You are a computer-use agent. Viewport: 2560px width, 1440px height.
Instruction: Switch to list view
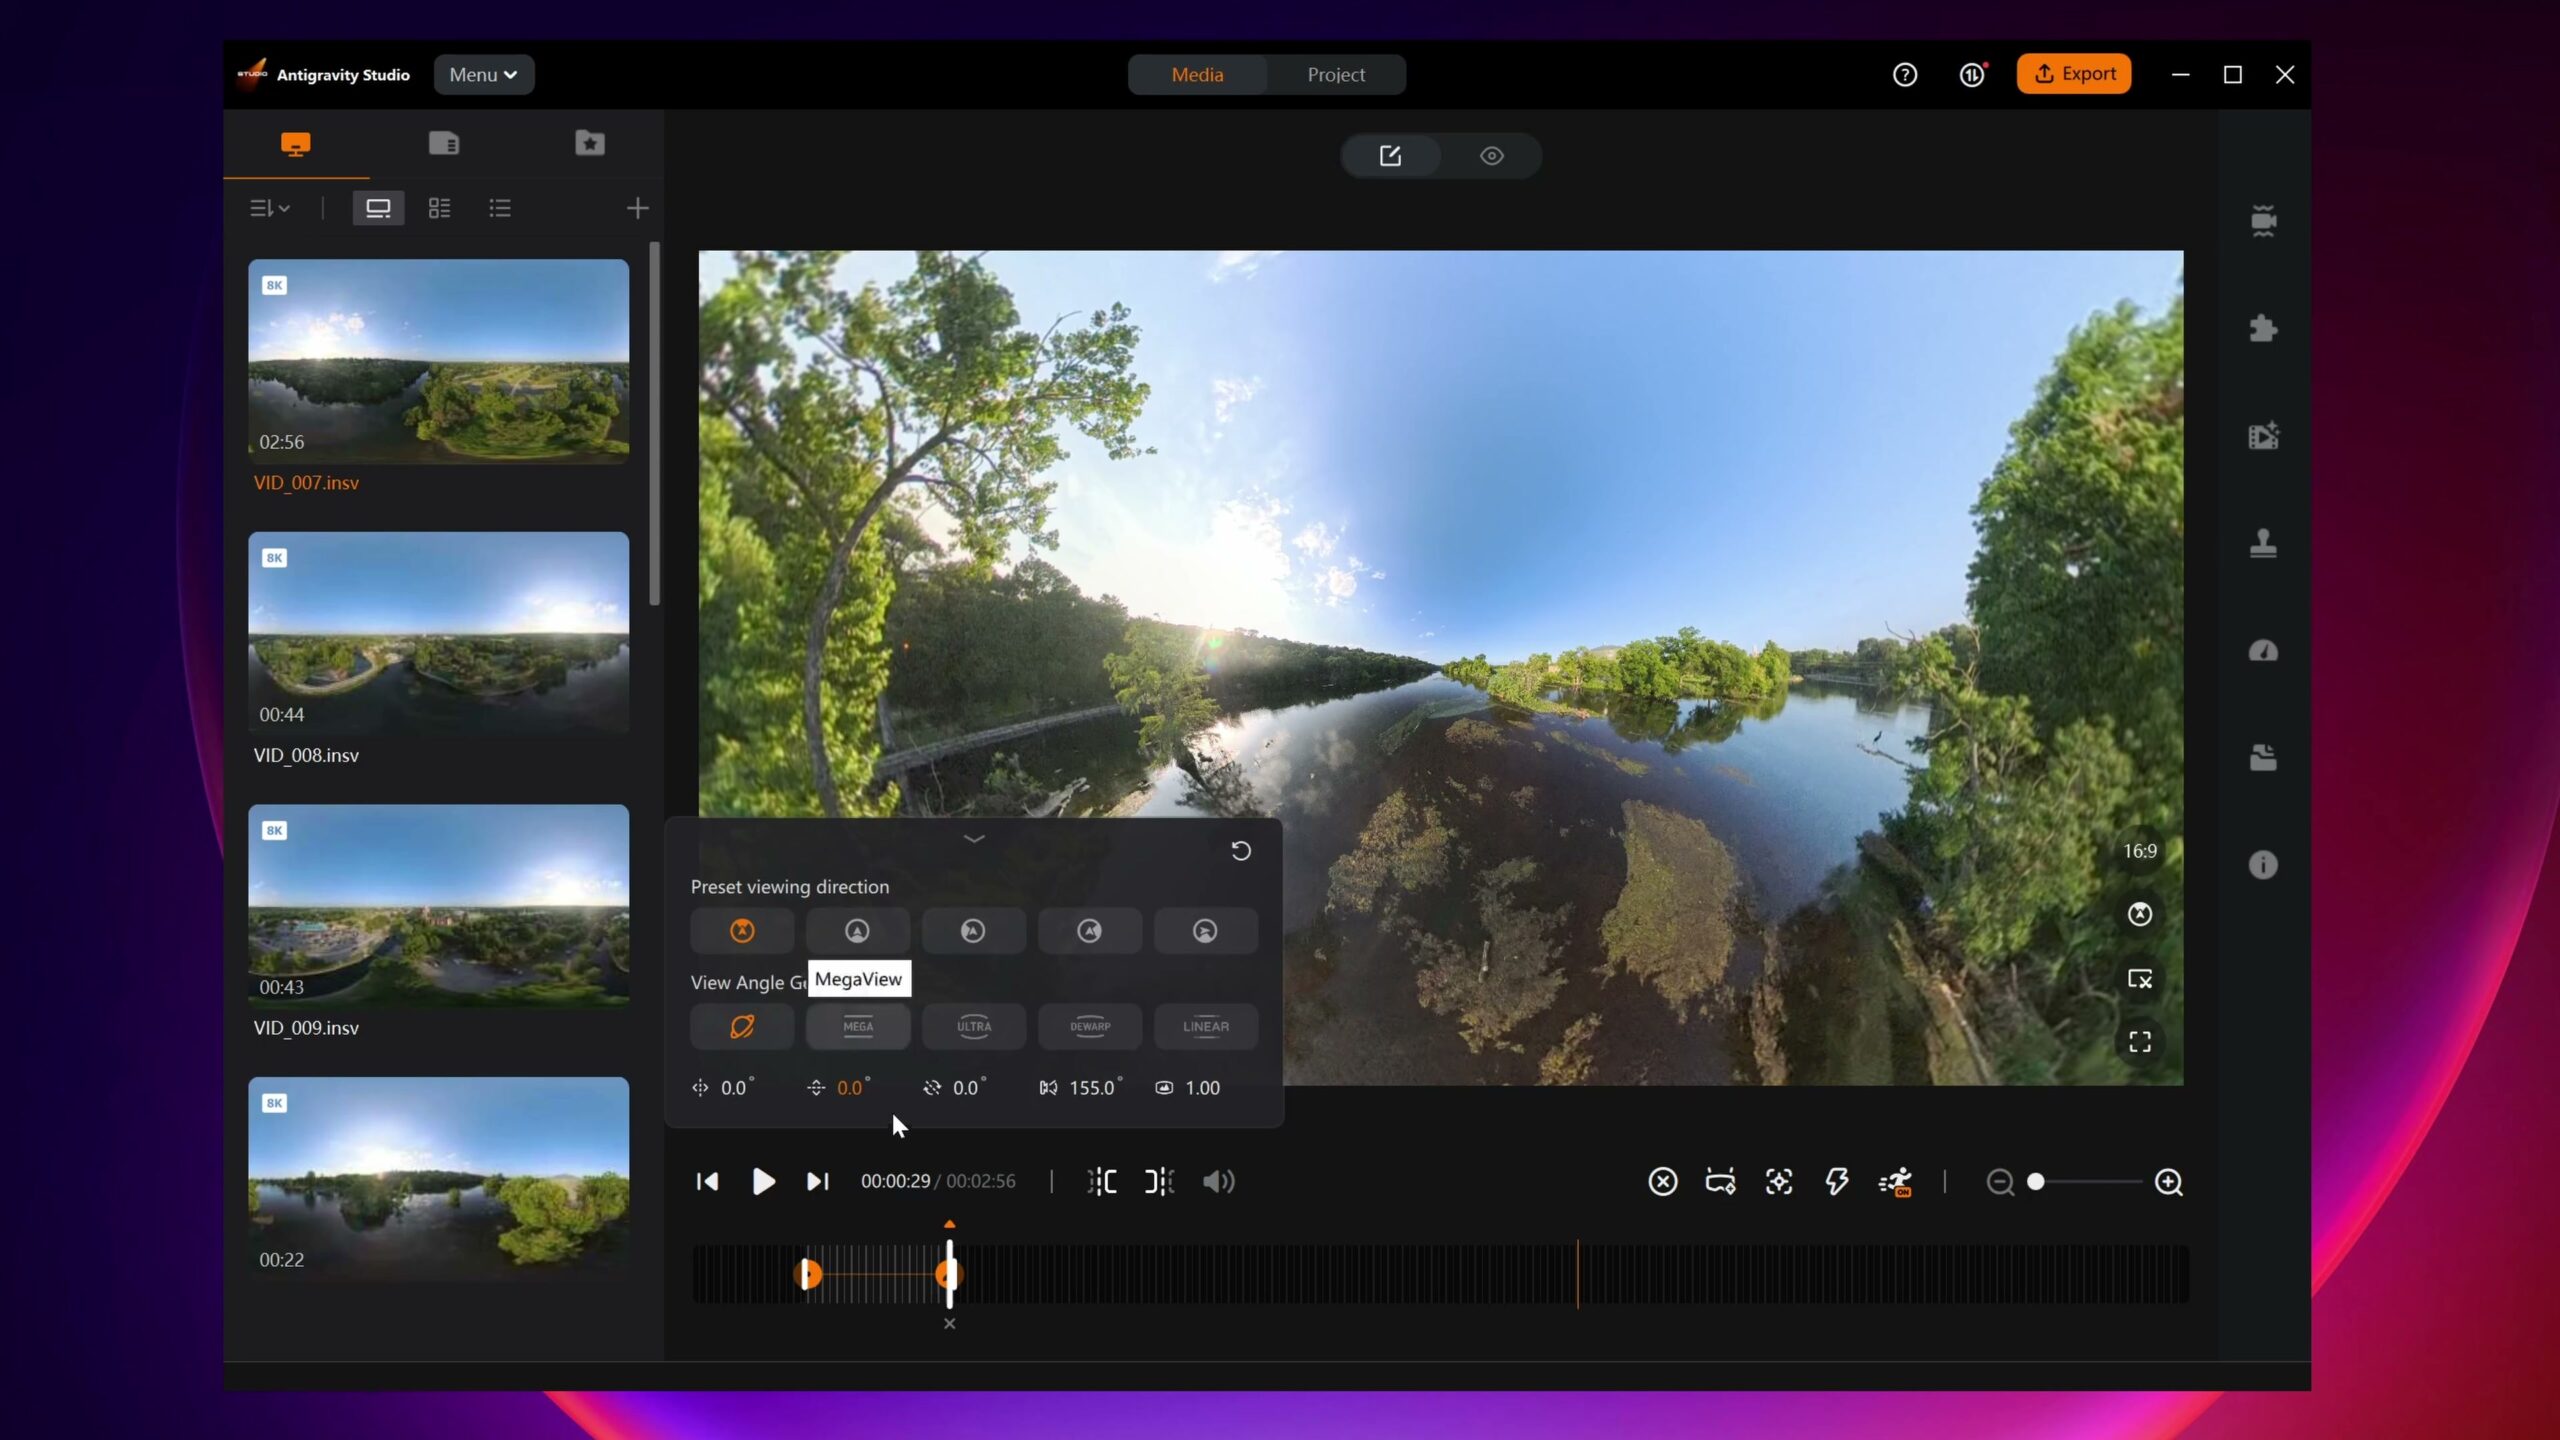tap(500, 208)
